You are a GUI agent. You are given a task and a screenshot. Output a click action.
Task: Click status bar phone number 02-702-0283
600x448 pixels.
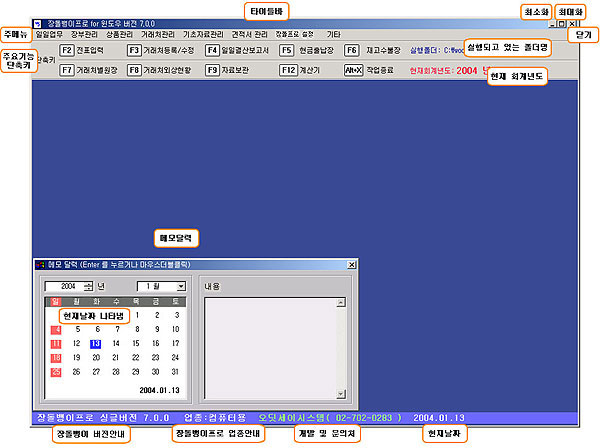click(364, 418)
